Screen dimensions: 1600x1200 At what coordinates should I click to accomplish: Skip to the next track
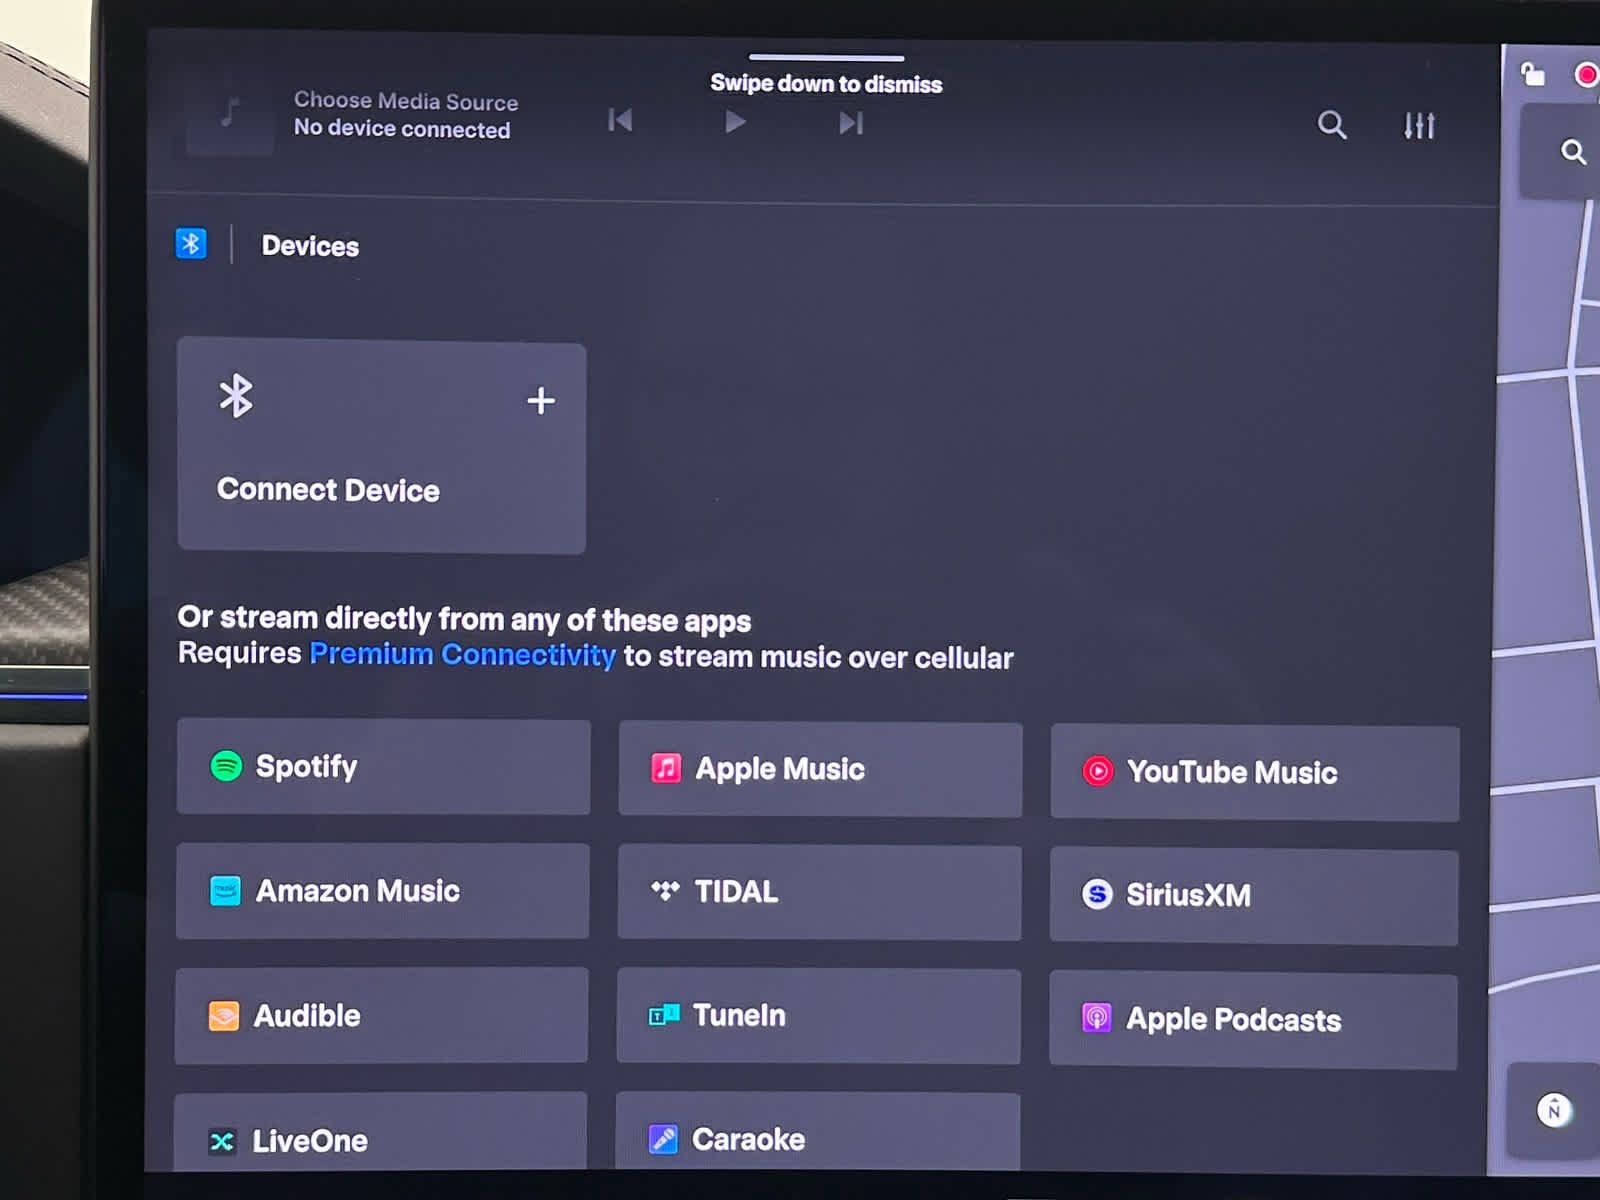click(851, 123)
